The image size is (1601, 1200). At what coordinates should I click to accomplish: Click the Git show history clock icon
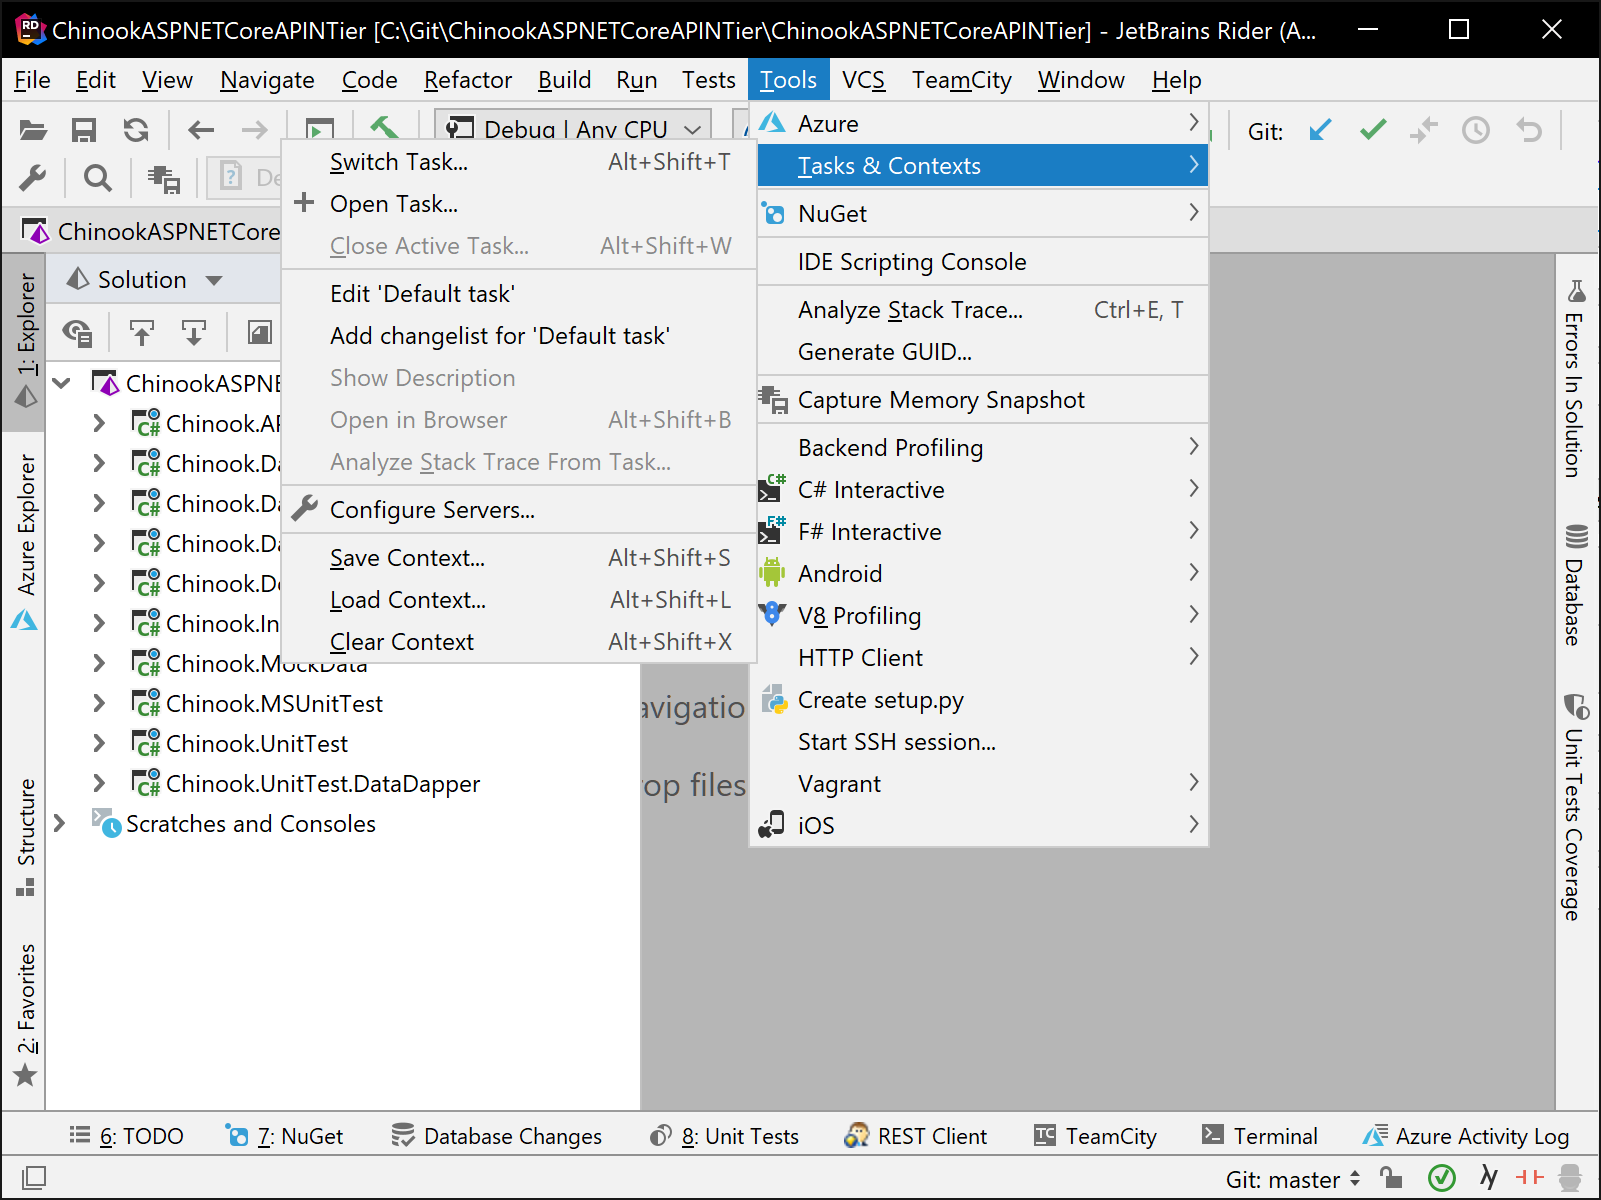point(1476,130)
